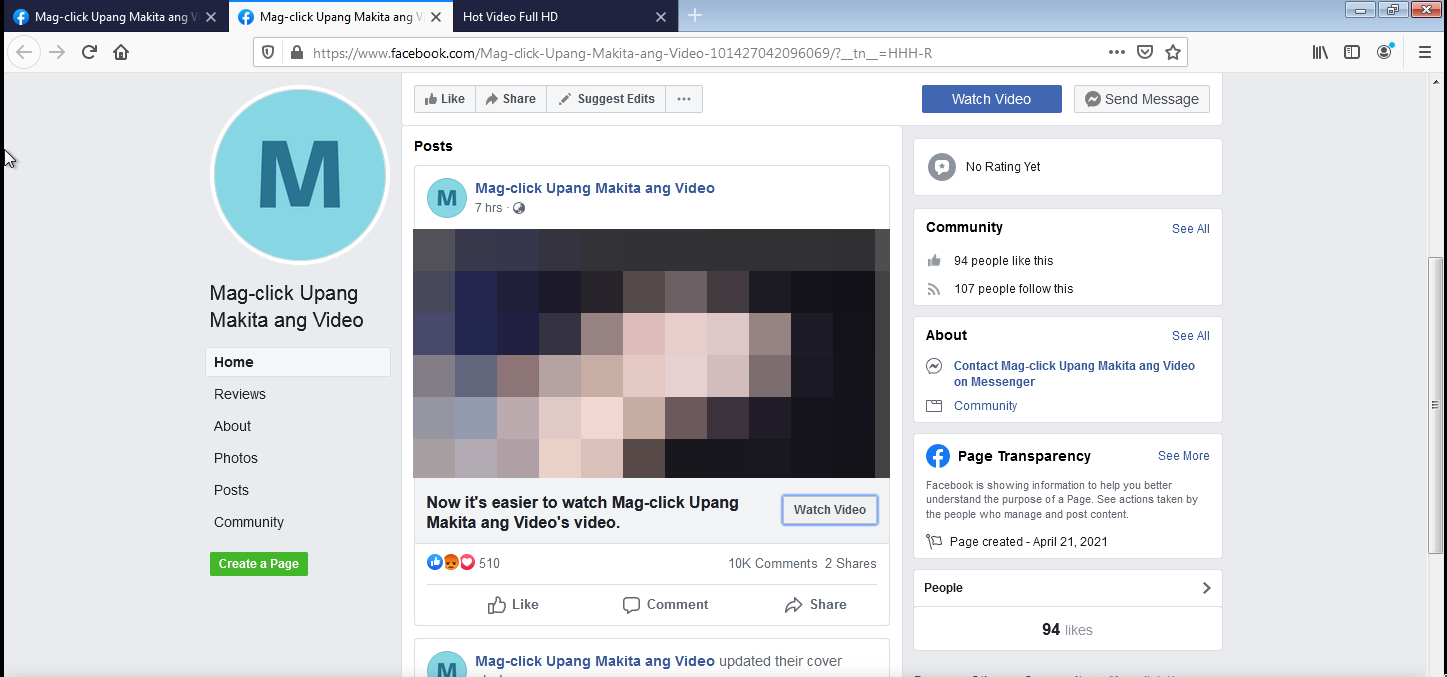Image resolution: width=1447 pixels, height=677 pixels.
Task: Toggle the Firefox sidebar view
Action: click(x=1352, y=52)
